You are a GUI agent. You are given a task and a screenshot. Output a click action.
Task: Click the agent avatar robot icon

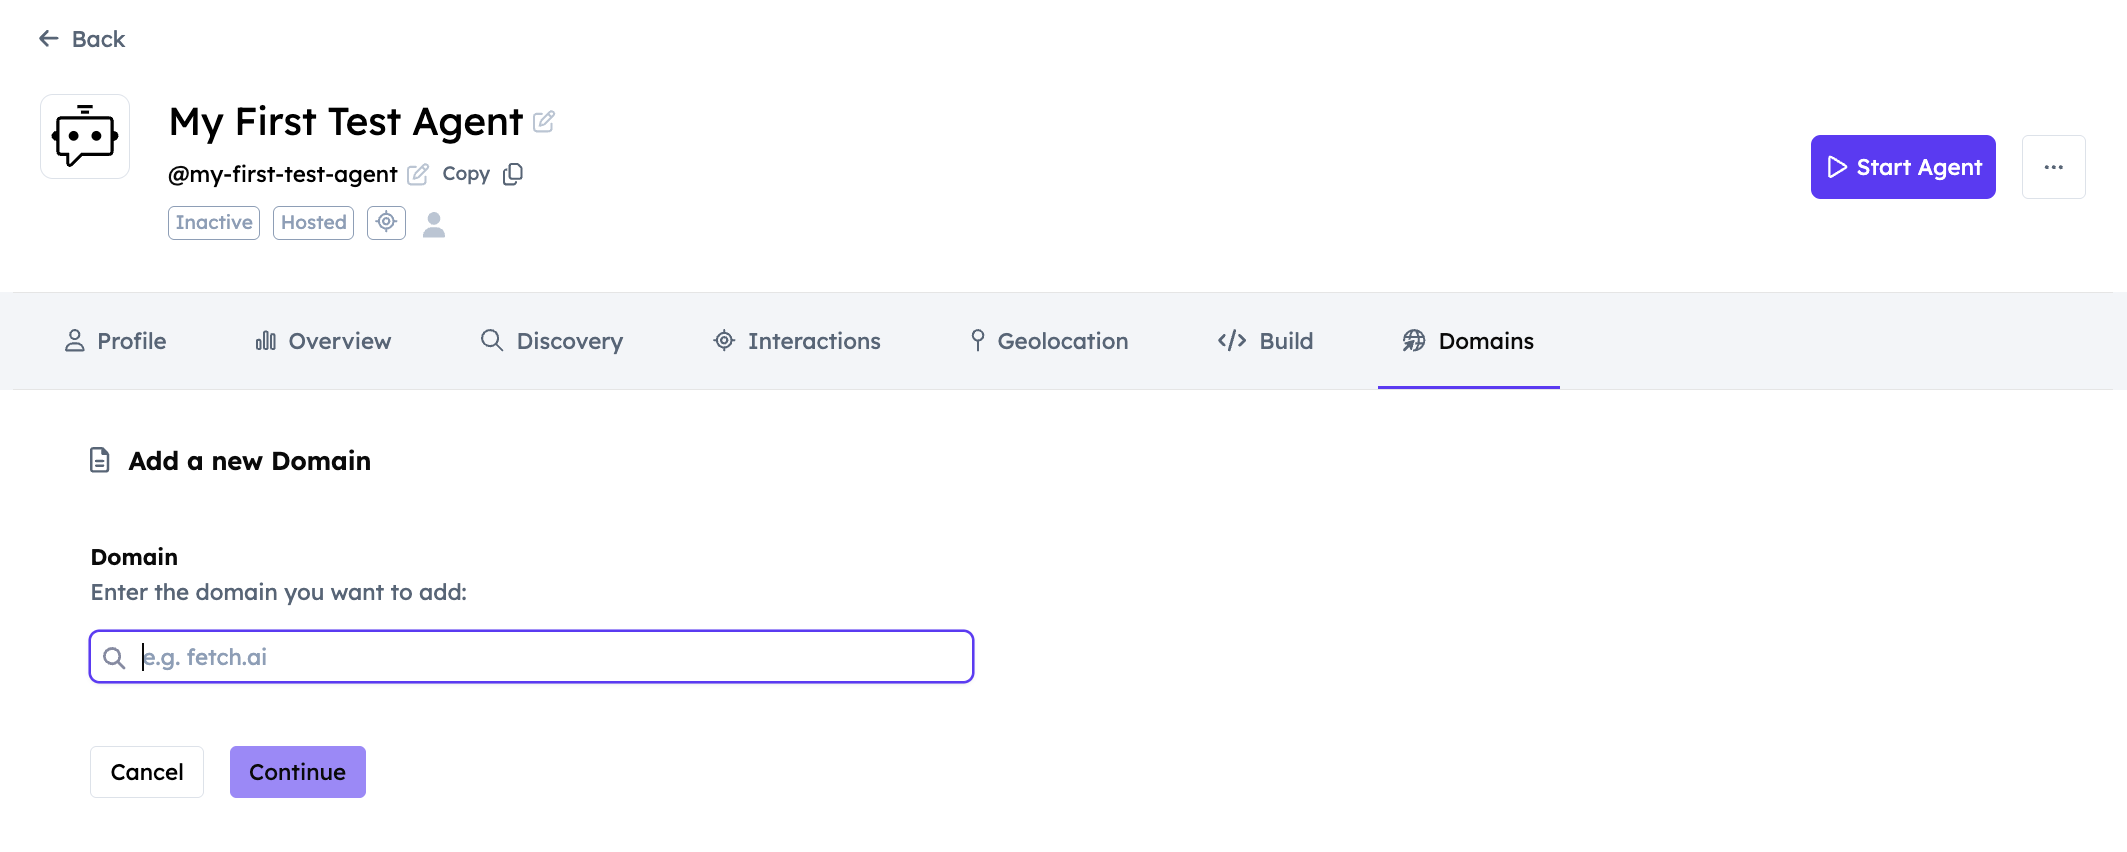pos(85,137)
